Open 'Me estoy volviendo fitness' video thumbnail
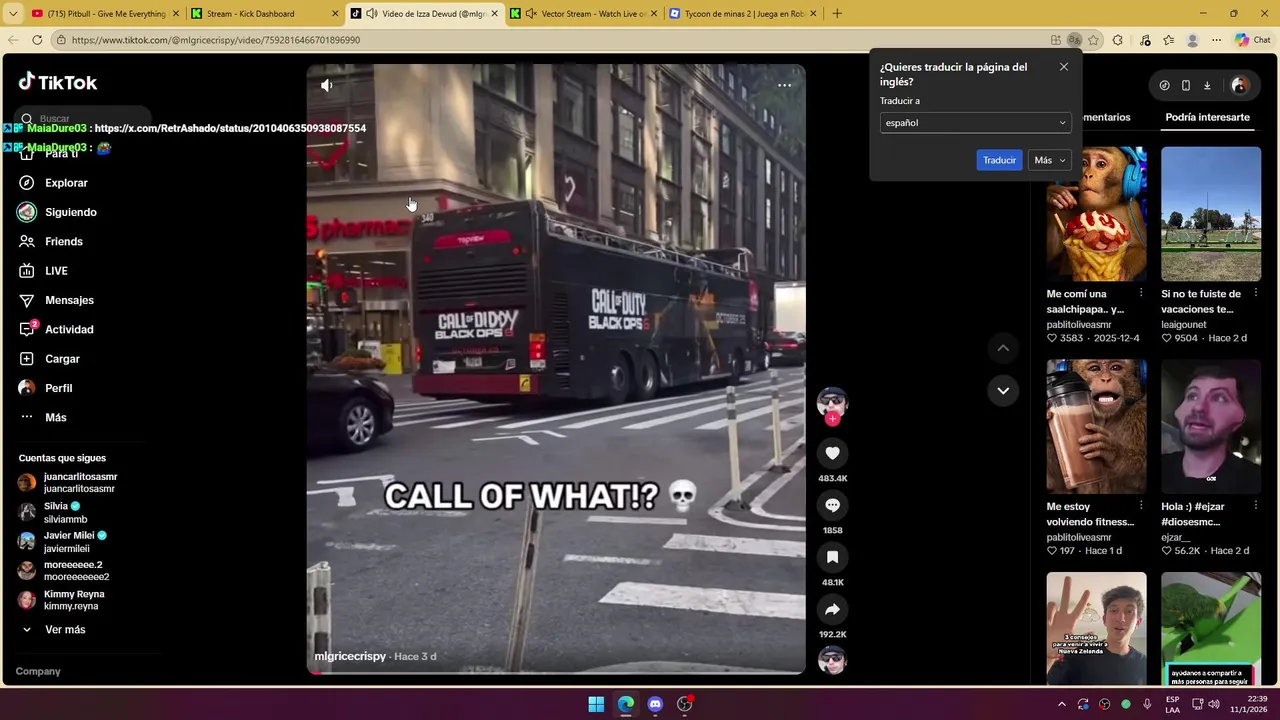Image resolution: width=1280 pixels, height=720 pixels. pyautogui.click(x=1096, y=427)
